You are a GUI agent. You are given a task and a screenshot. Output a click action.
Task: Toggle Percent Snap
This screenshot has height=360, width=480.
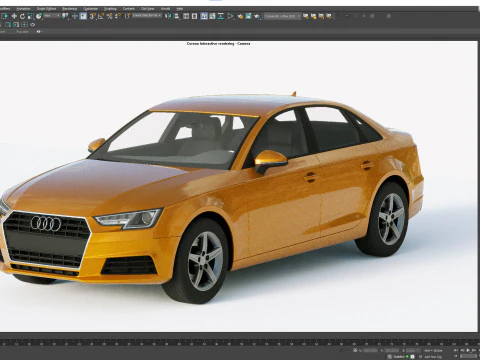(x=110, y=16)
